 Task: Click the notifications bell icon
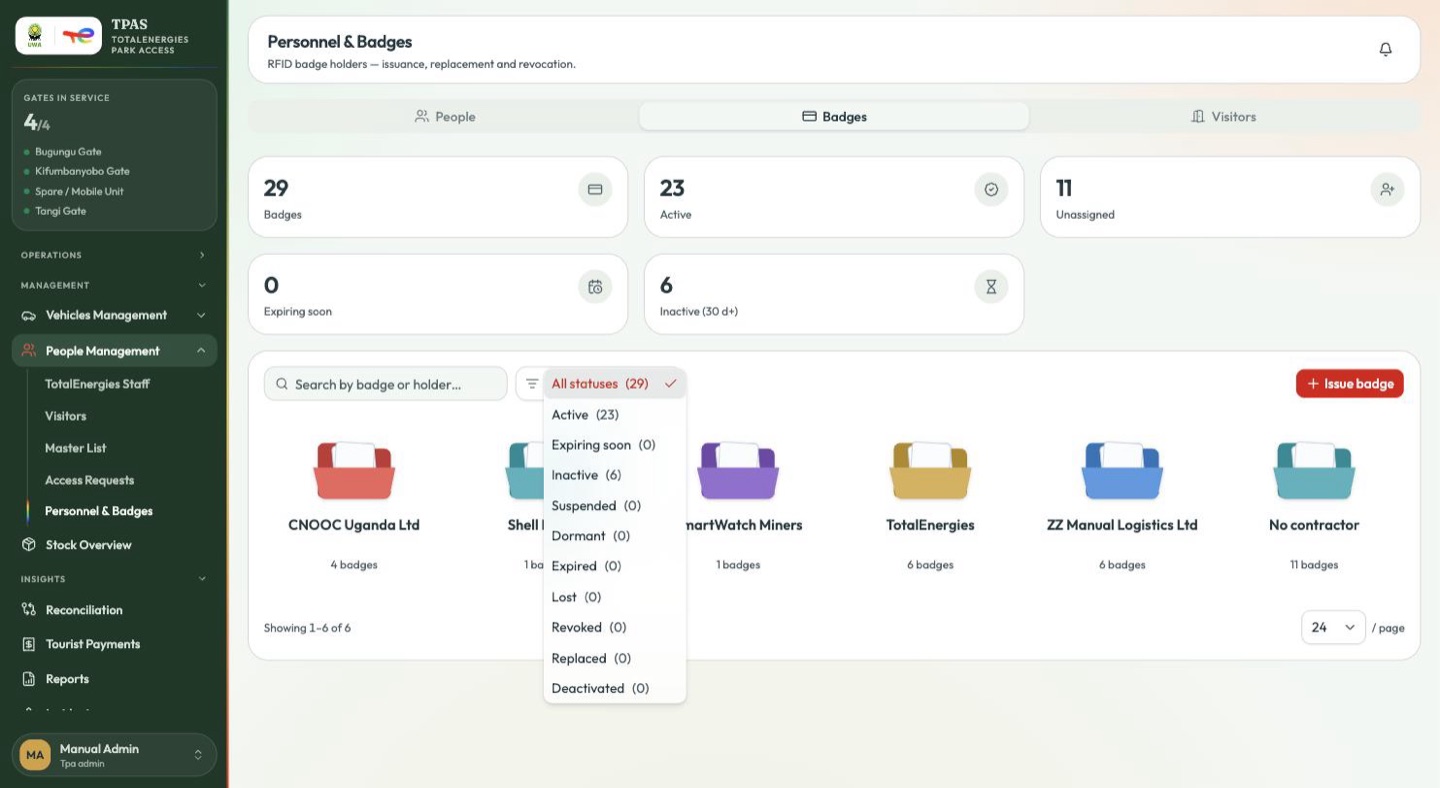[1385, 49]
